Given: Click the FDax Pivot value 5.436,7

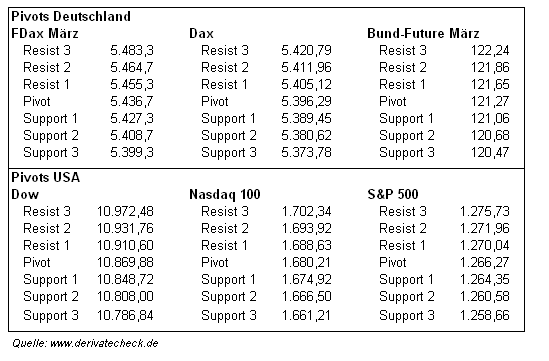Looking at the screenshot, I should [132, 102].
